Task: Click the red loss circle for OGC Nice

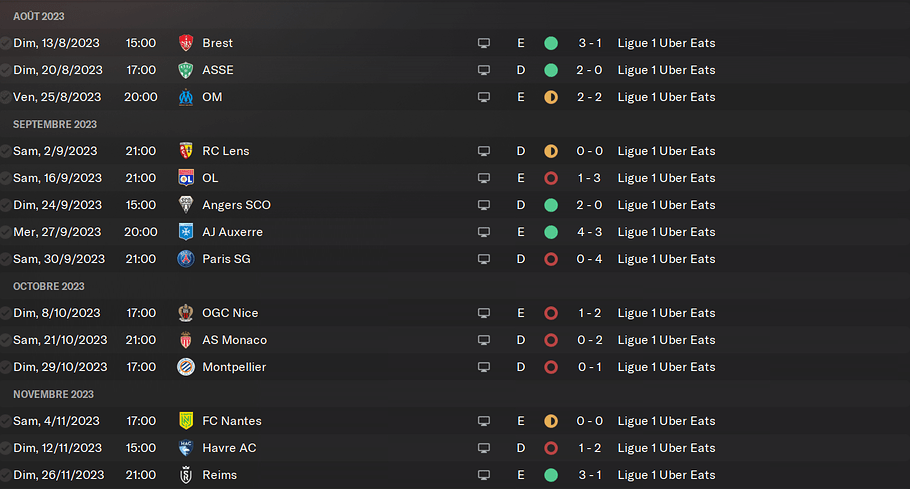Action: pyautogui.click(x=551, y=313)
